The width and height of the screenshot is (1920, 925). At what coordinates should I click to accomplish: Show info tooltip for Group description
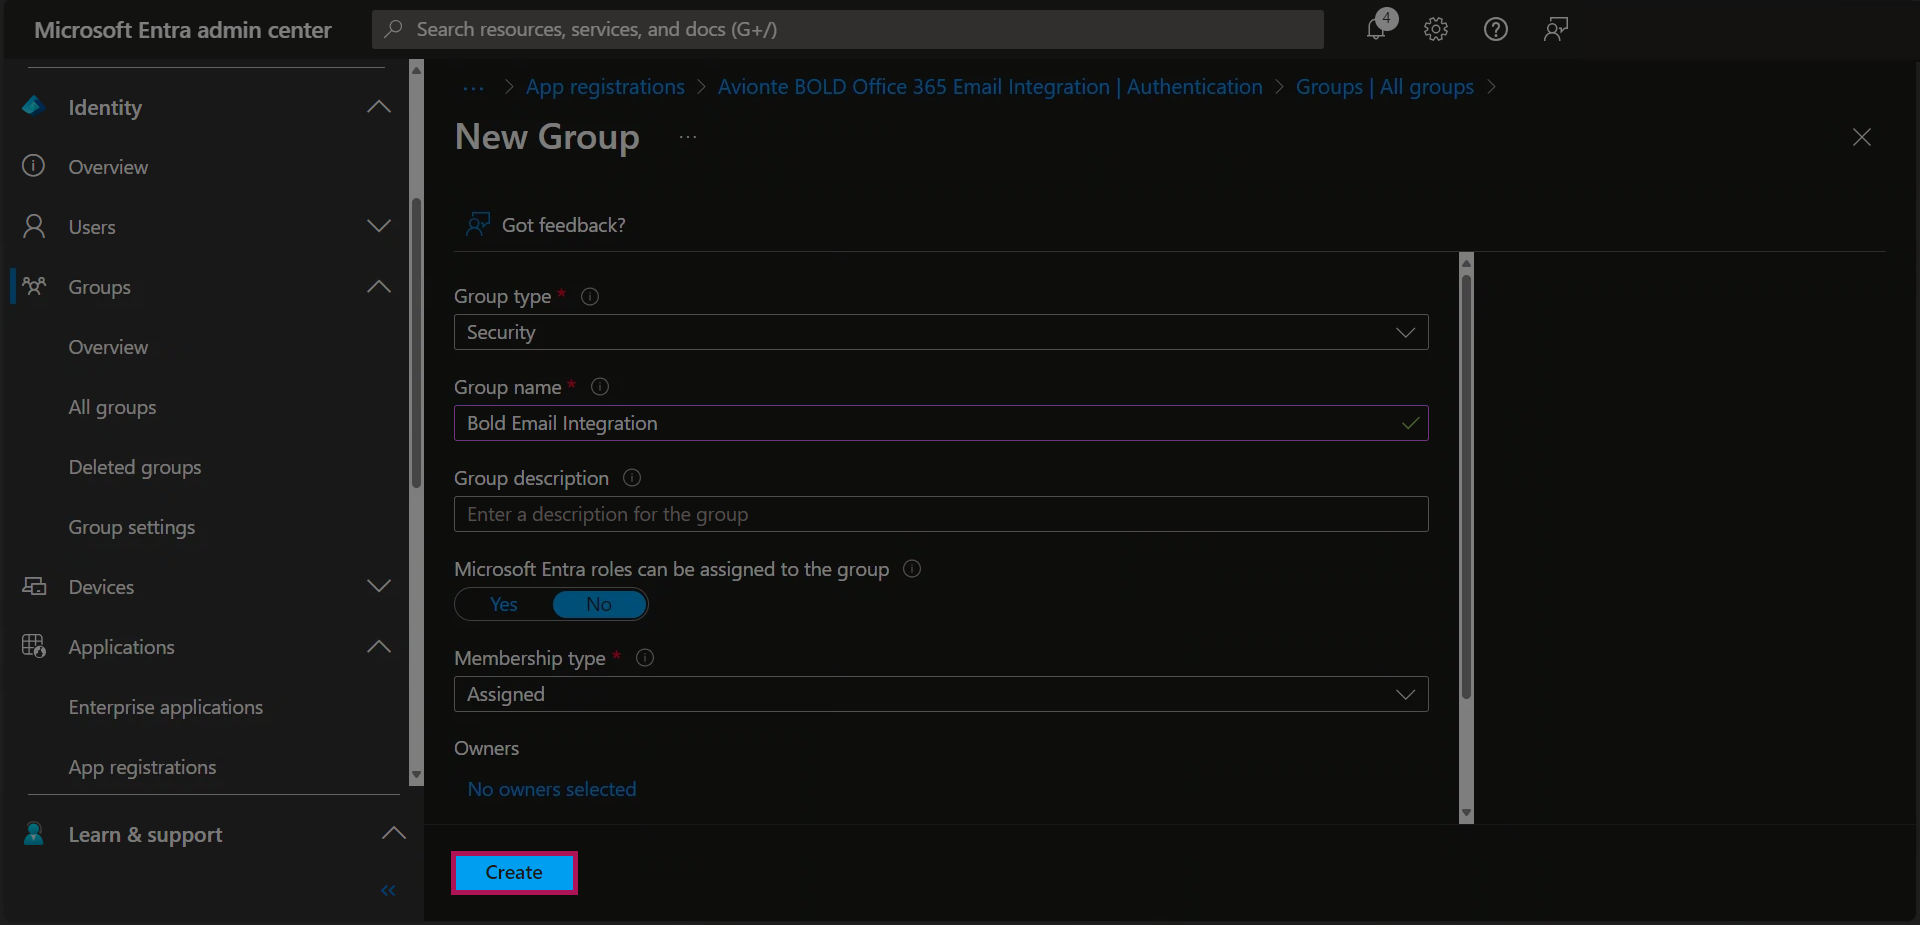[x=632, y=477]
